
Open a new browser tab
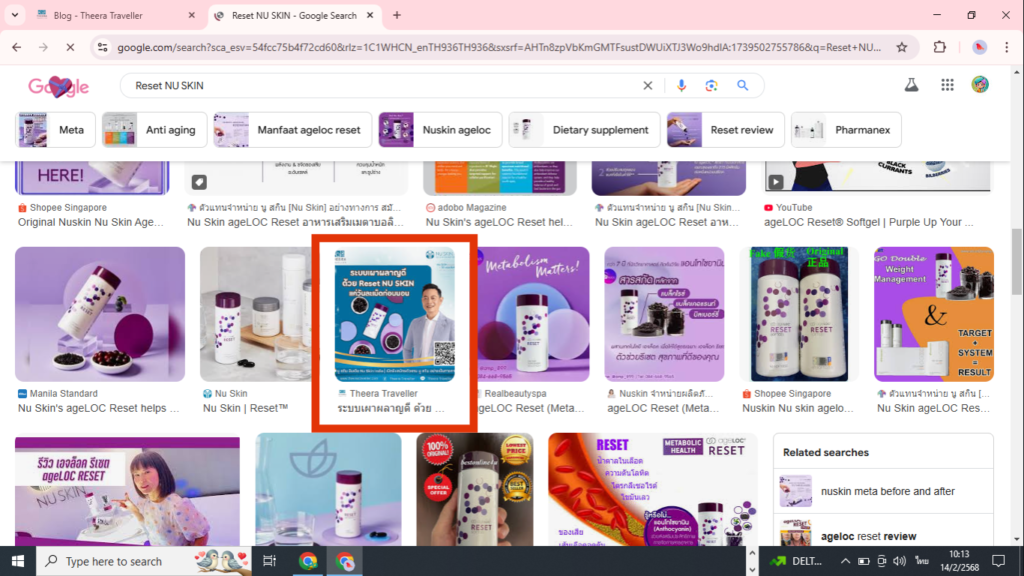tap(397, 15)
